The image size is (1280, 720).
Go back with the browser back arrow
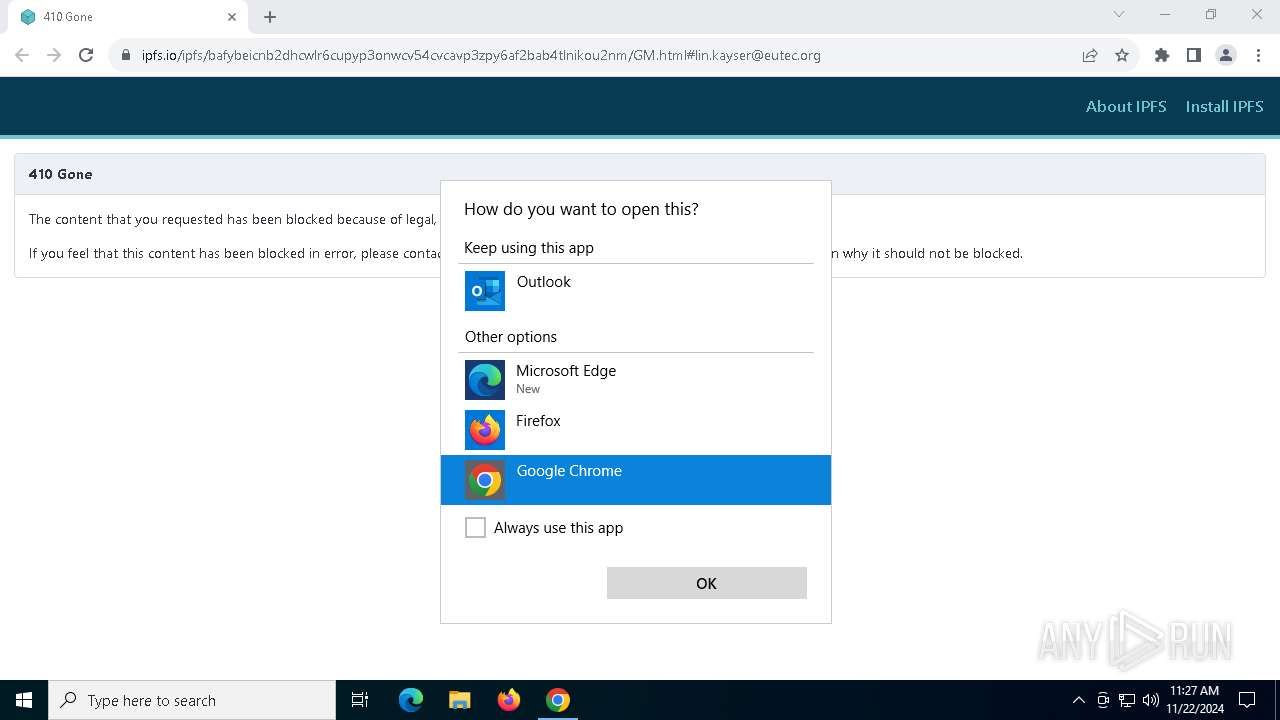coord(22,55)
